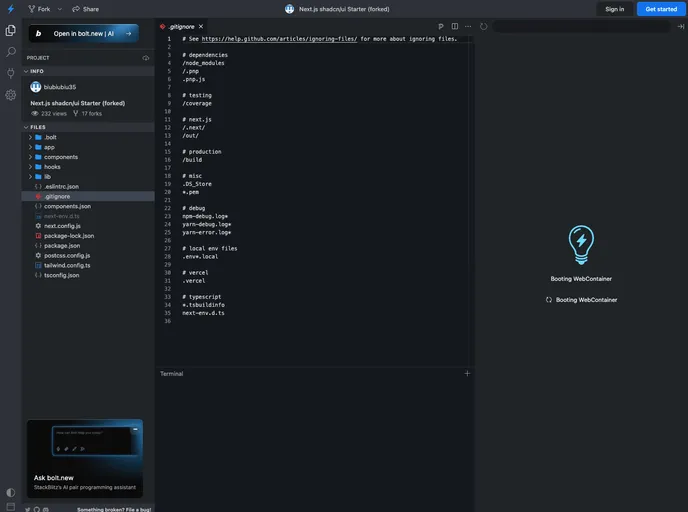Click Something broken? File a bug! link
Image resolution: width=688 pixels, height=512 pixels.
[x=114, y=509]
